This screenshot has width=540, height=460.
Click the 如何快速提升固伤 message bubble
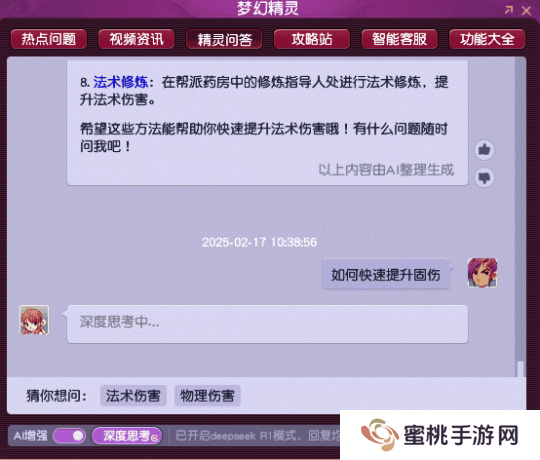point(386,275)
